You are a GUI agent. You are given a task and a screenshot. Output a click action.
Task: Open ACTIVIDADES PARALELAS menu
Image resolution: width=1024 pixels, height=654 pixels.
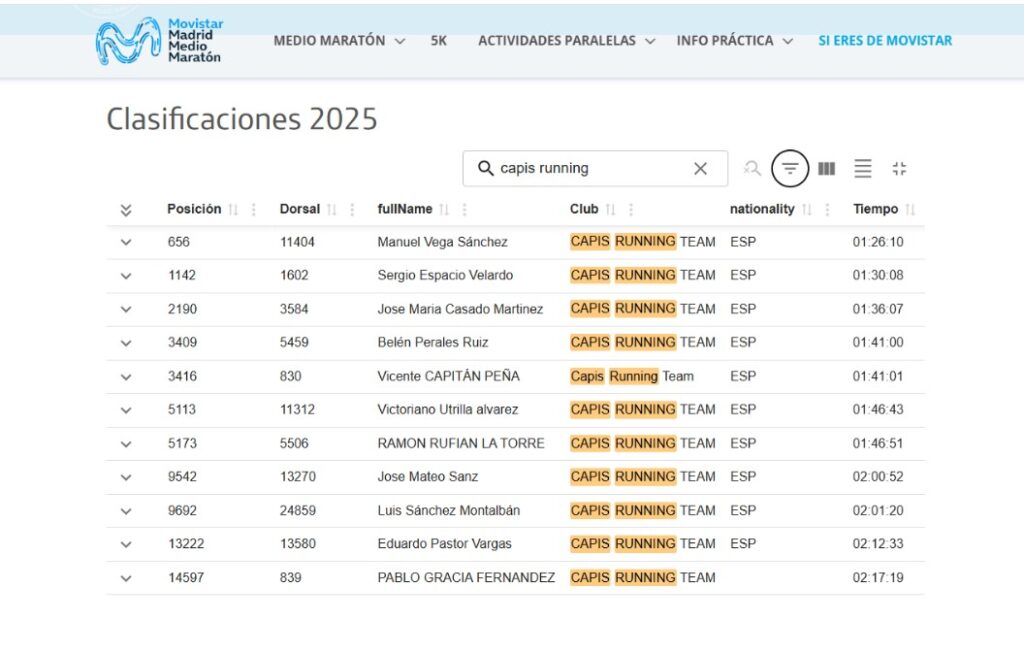(566, 41)
